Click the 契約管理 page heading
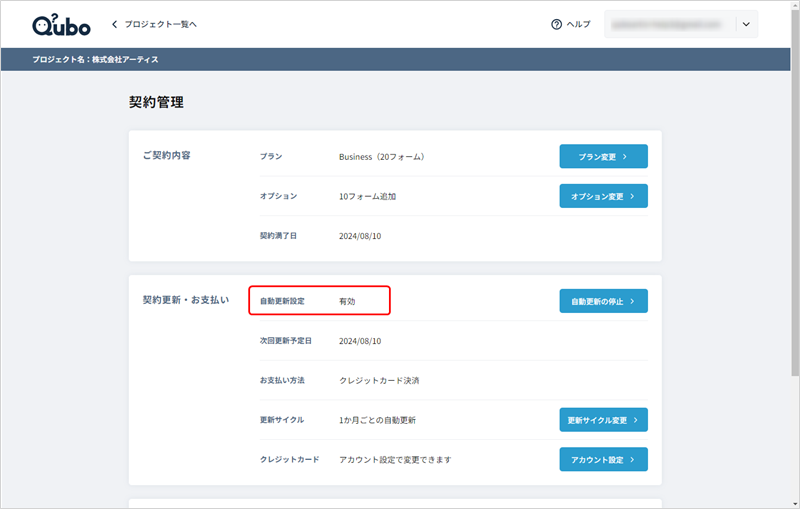The height and width of the screenshot is (509, 800). [x=156, y=102]
